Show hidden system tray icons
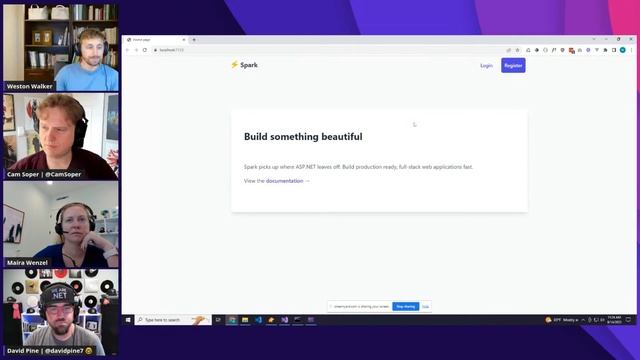Viewport: 640px width, 360px height. (x=583, y=320)
